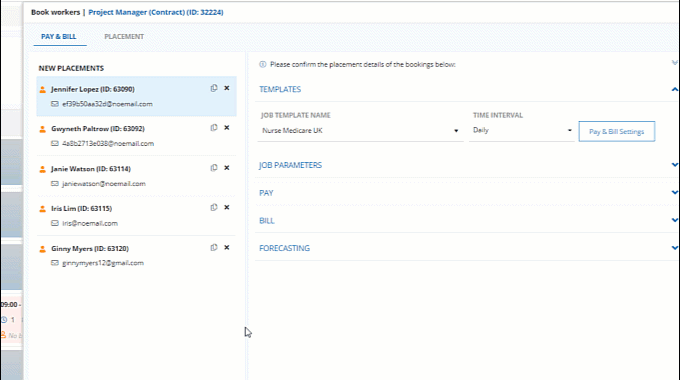
Task: Open Project Manager (Contract) job link
Action: tap(156, 12)
